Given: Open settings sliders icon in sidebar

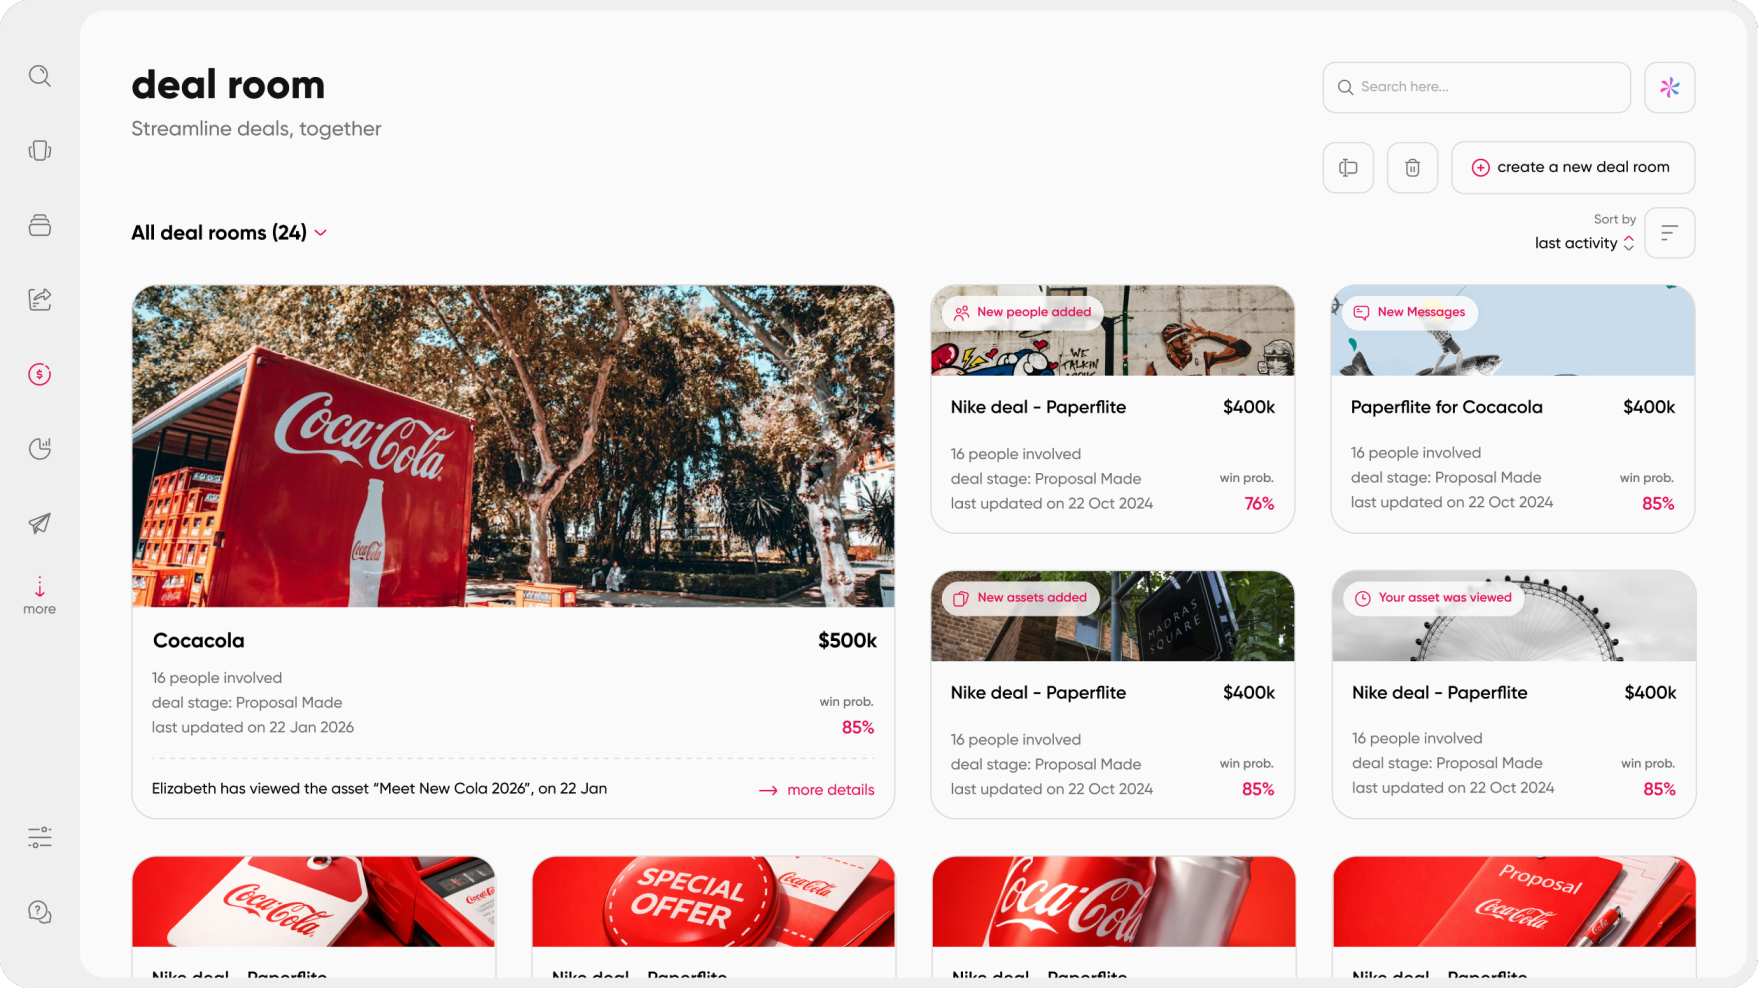Looking at the screenshot, I should (x=40, y=837).
